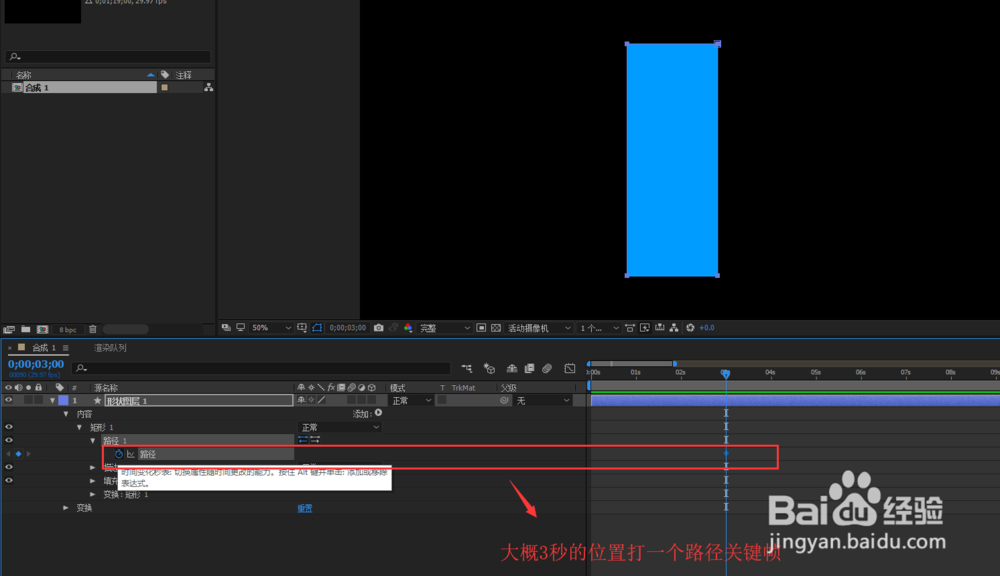This screenshot has width=1000, height=576.
Task: Adjust the +0.0 exposure value
Action: (x=707, y=328)
